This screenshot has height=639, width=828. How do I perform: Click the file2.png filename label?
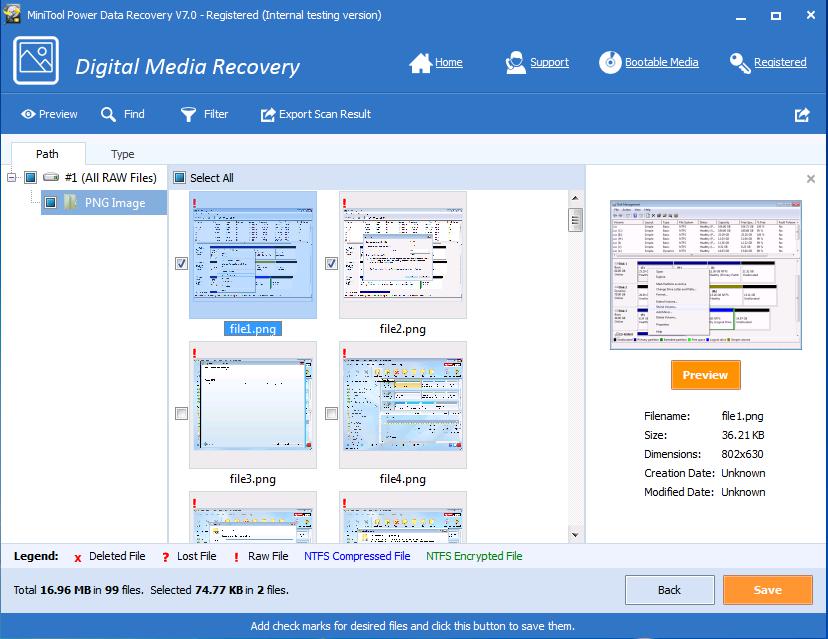403,328
